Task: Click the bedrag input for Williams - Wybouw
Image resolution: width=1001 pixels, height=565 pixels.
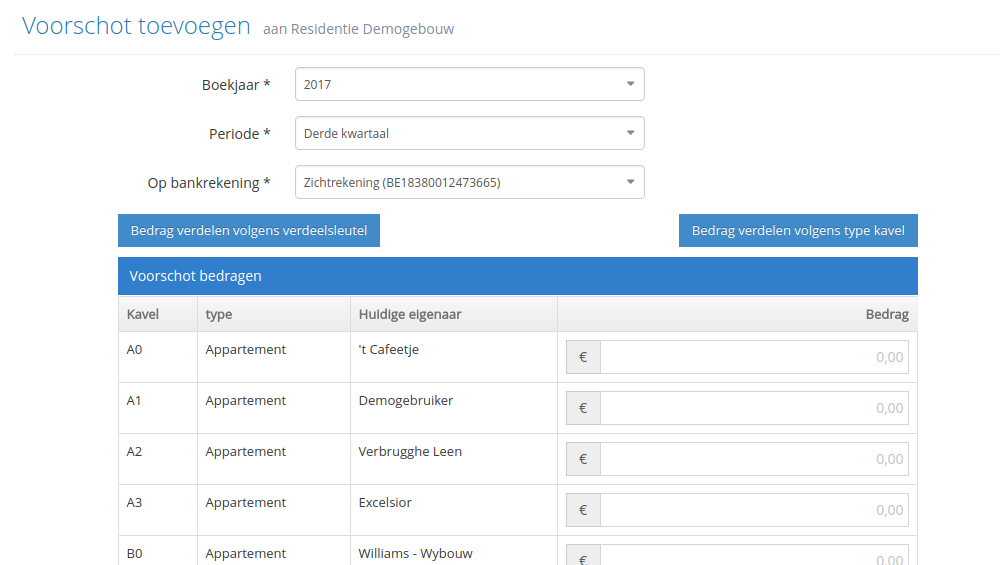Action: pyautogui.click(x=754, y=555)
